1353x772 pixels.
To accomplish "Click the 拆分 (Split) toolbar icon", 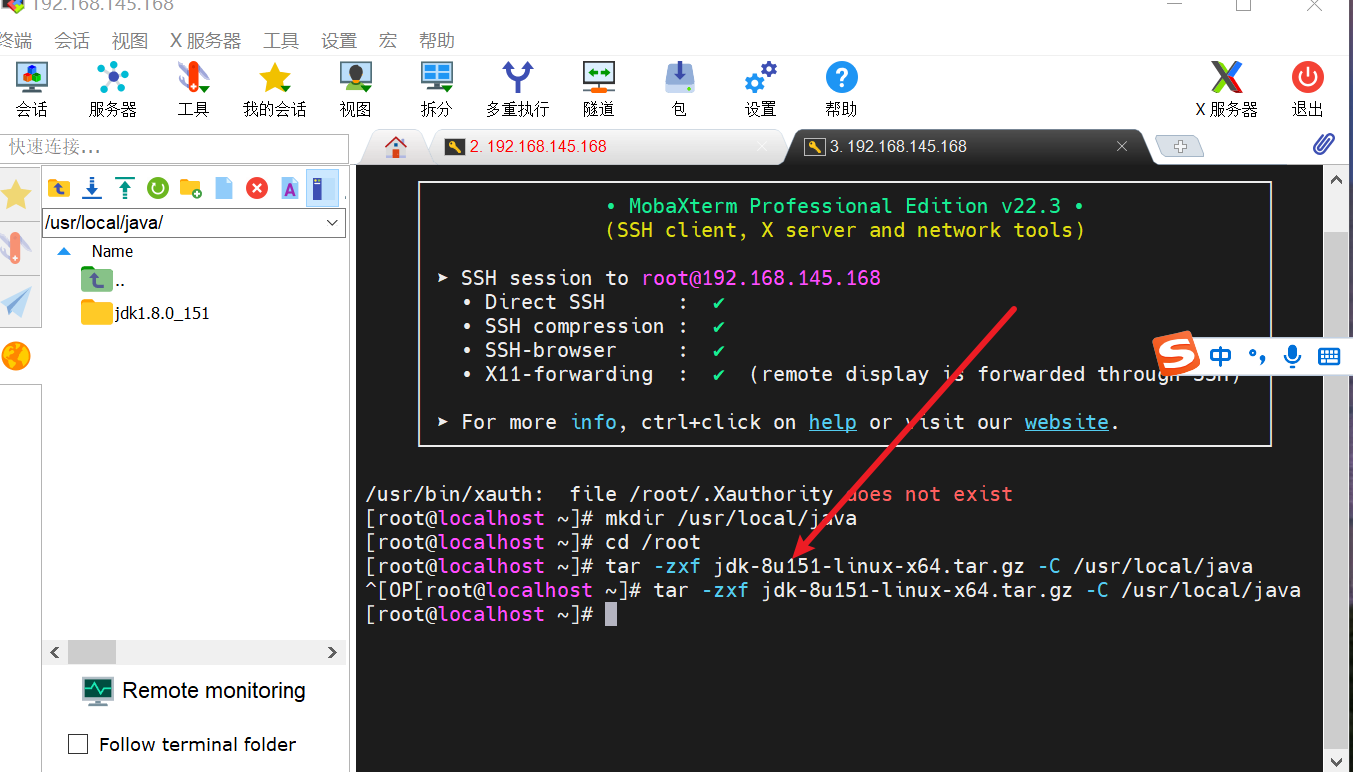I will click(436, 89).
